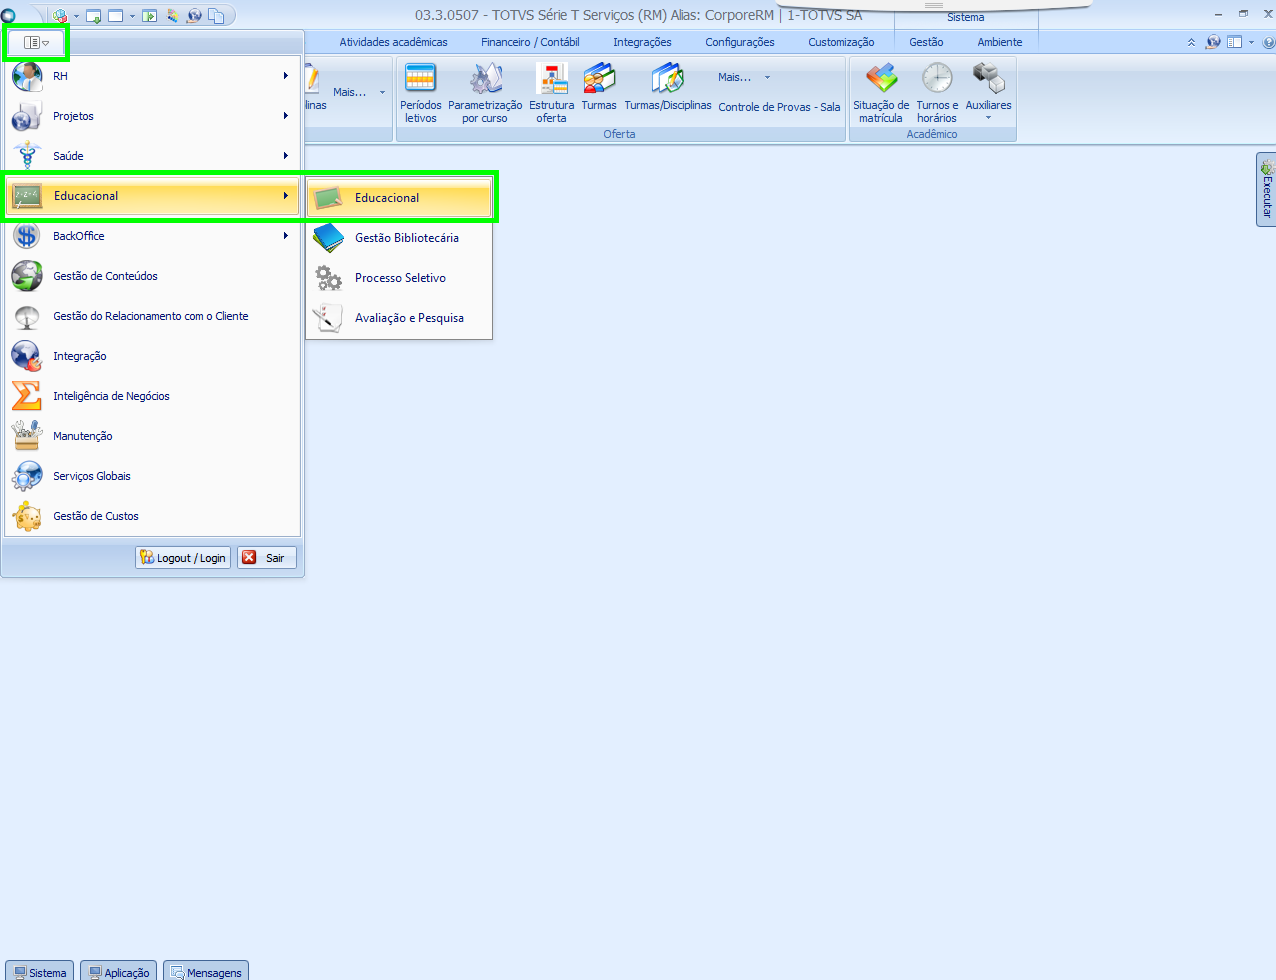Open the Aplicação bottom tab
Image resolution: width=1276 pixels, height=980 pixels.
pyautogui.click(x=118, y=971)
